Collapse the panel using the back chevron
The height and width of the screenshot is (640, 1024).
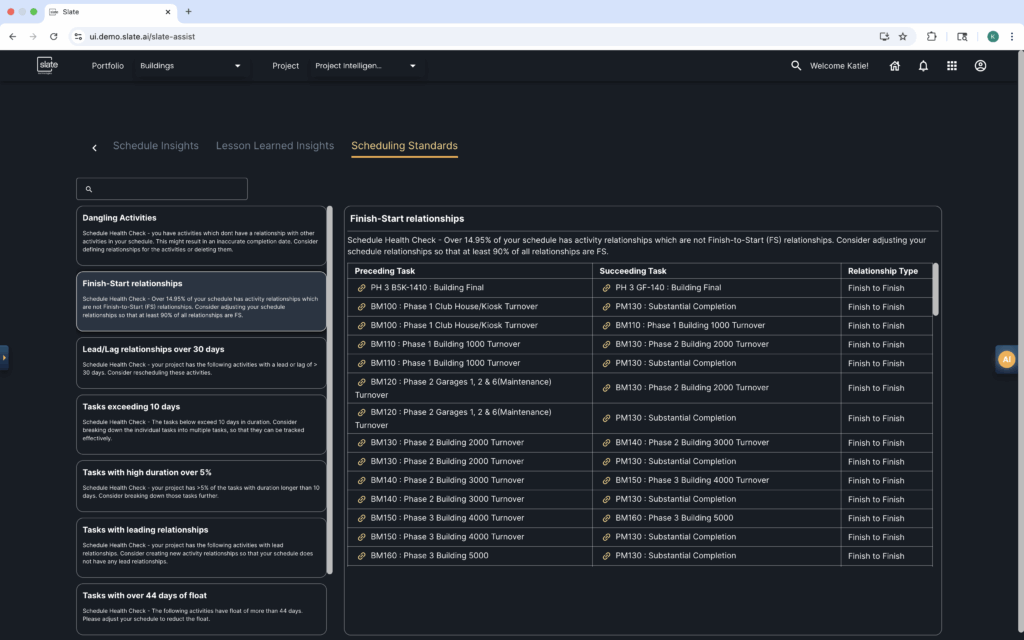click(x=93, y=146)
